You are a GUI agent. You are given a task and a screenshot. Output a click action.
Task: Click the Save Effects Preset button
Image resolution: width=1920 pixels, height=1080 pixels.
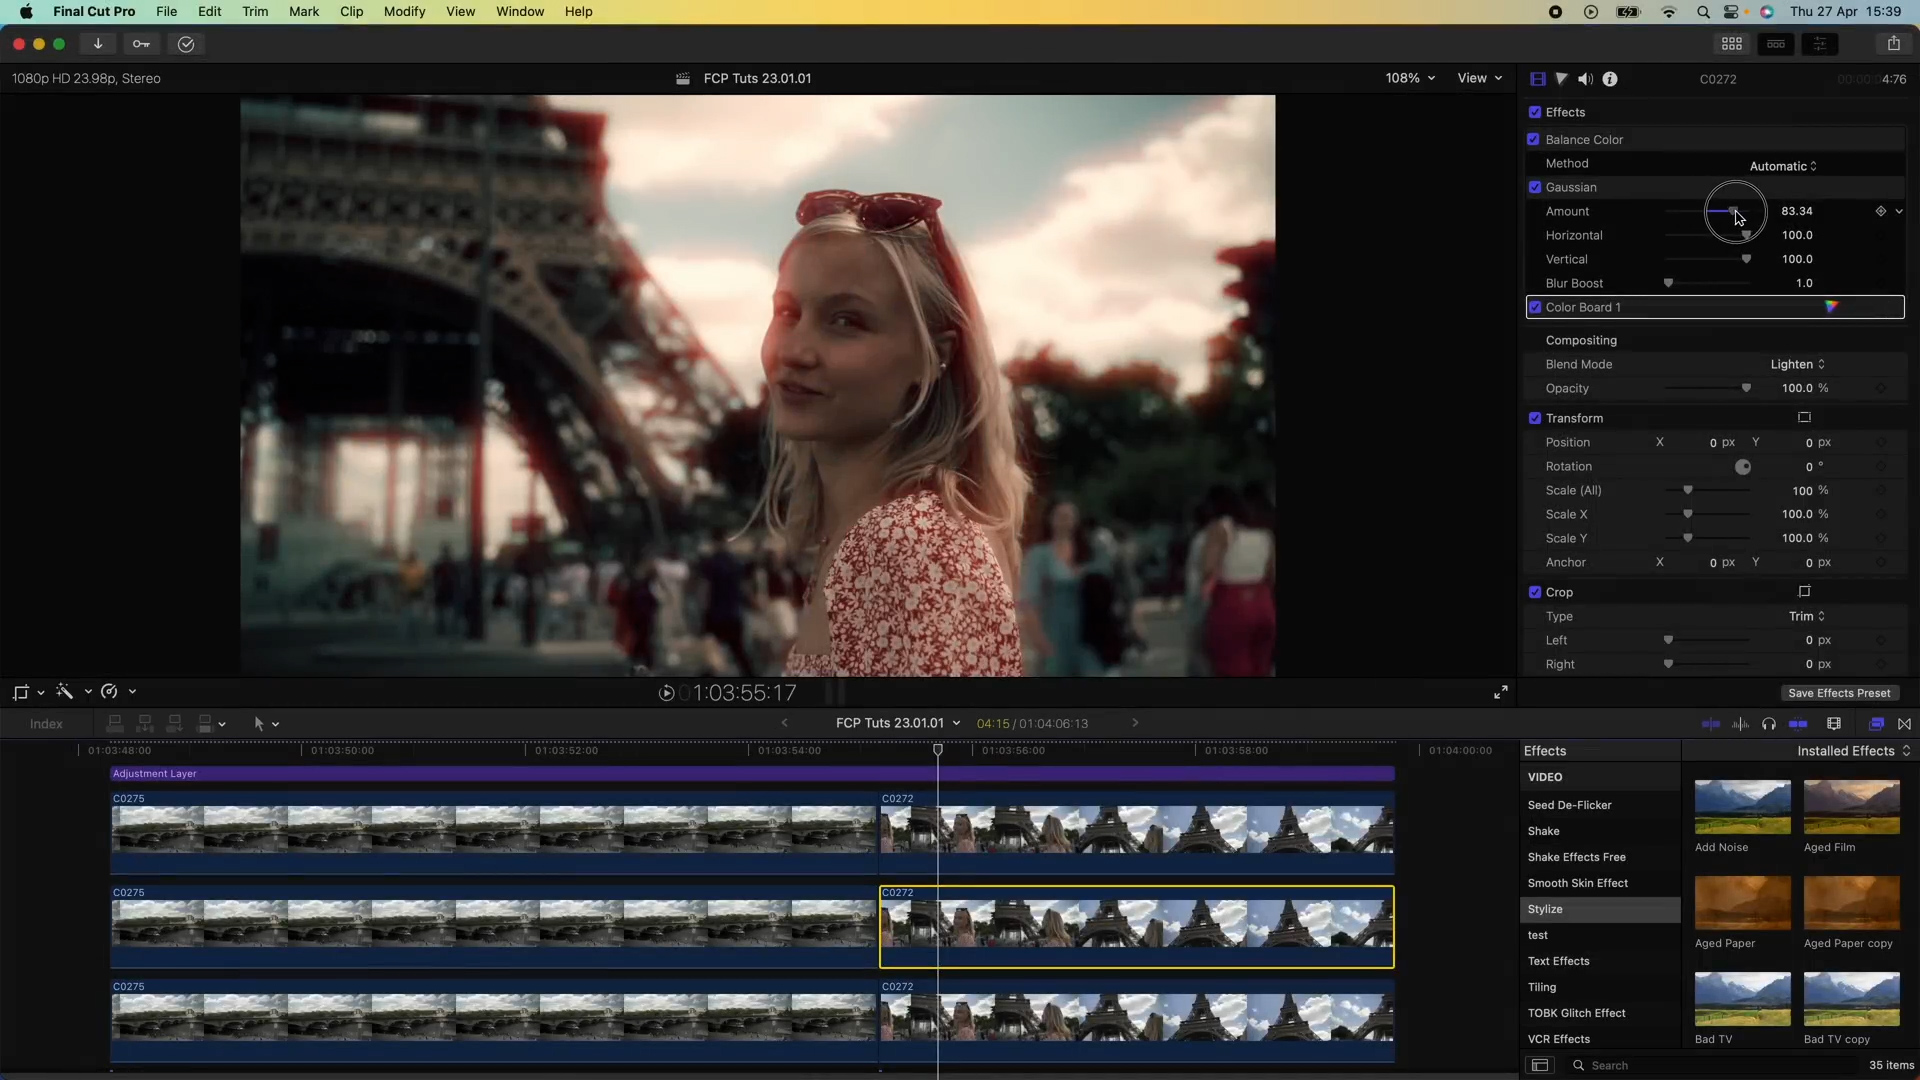(1839, 692)
